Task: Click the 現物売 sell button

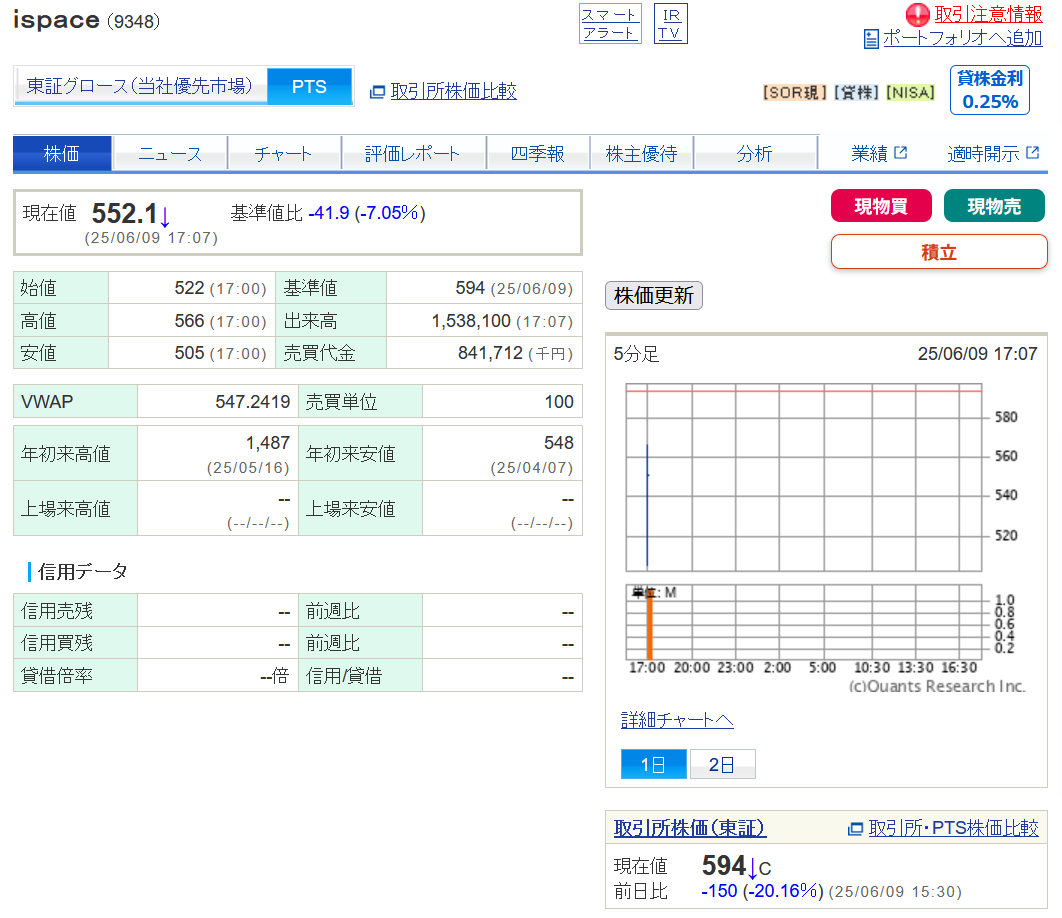Action: coord(994,206)
